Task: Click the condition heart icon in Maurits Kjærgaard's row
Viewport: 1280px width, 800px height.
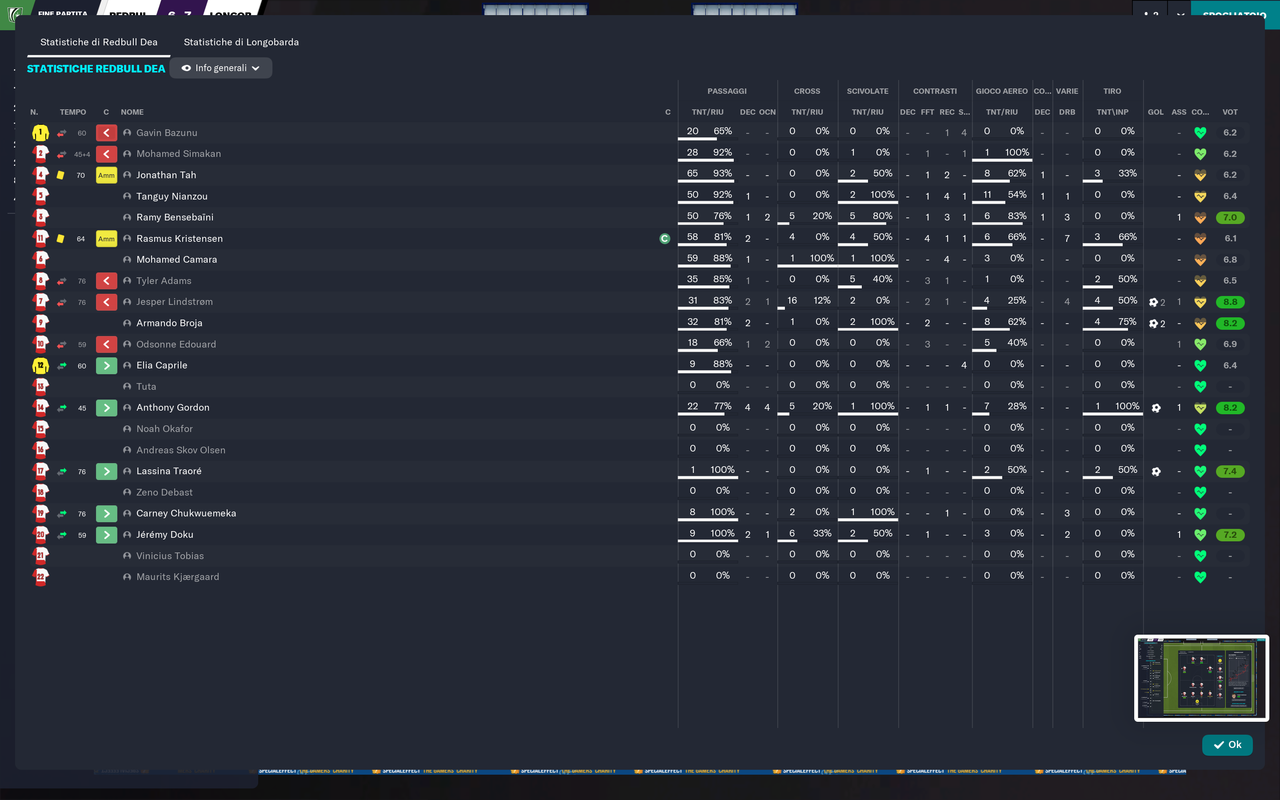Action: coord(1200,577)
